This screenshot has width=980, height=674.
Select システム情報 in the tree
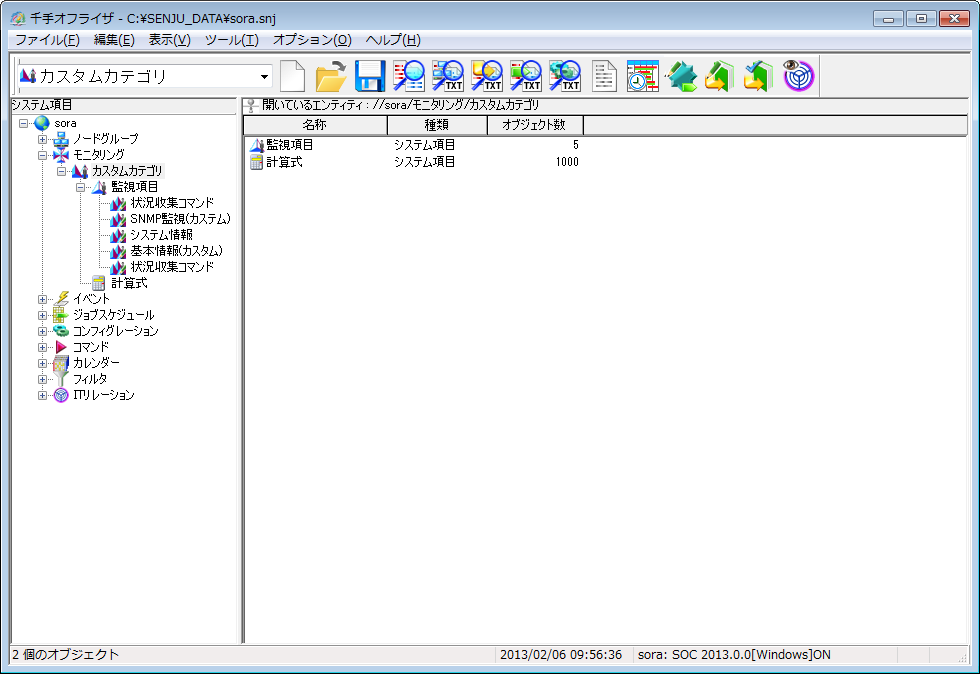161,235
